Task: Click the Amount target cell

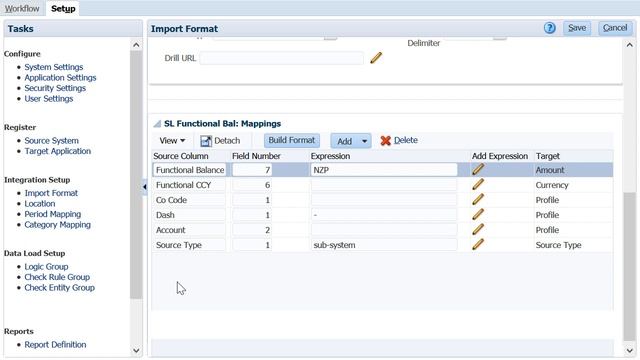Action: click(x=550, y=170)
